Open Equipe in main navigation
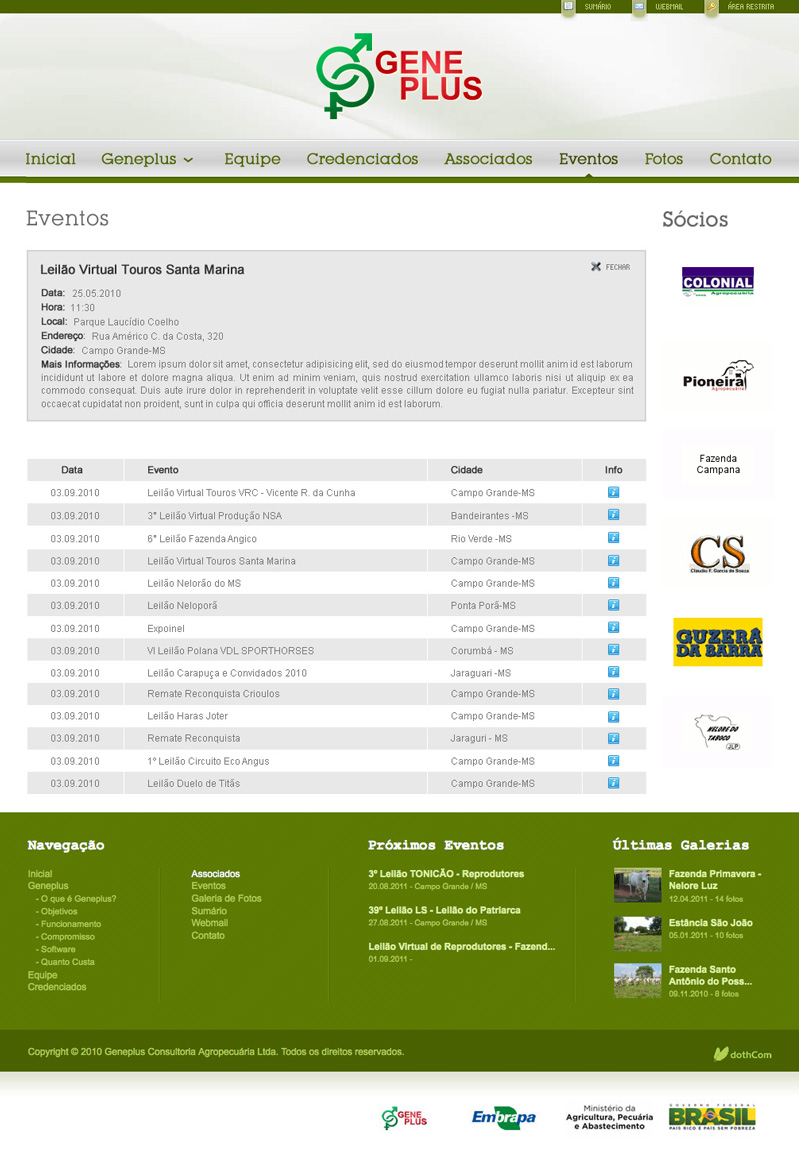799x1166 pixels. coord(252,159)
